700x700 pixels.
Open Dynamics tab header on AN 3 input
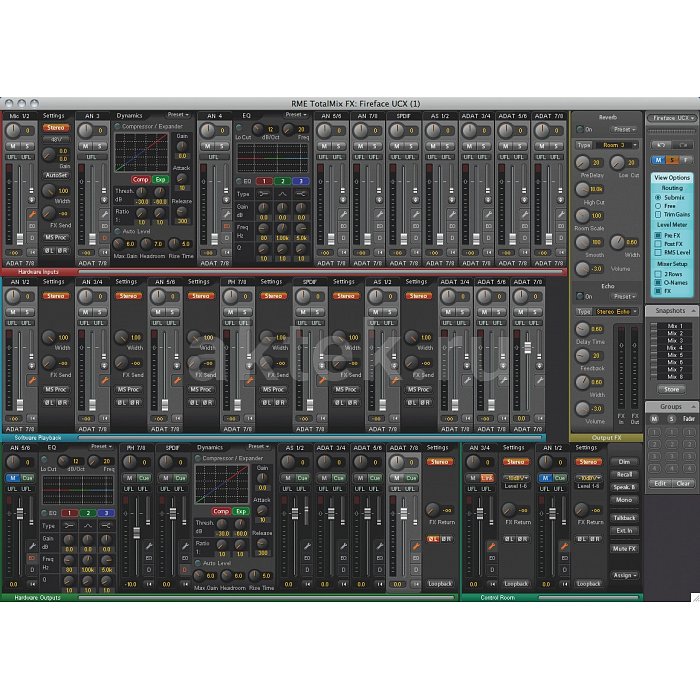coord(129,116)
